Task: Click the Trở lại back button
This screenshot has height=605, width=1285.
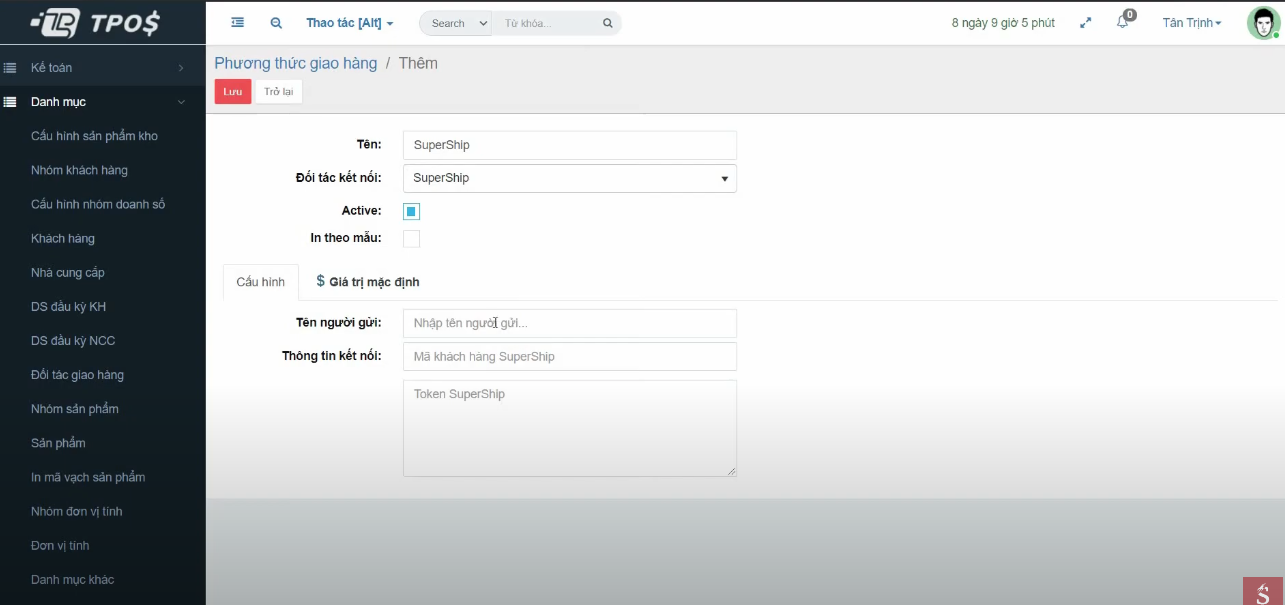Action: click(x=279, y=91)
